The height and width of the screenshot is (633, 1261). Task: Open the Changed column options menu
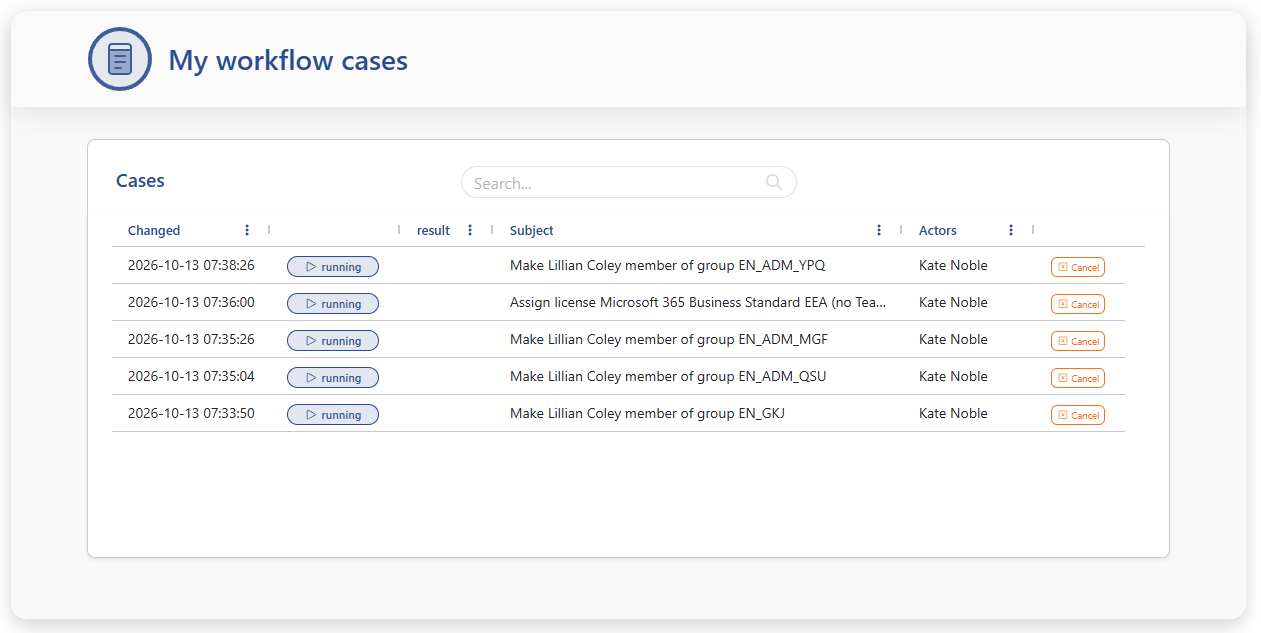(247, 230)
